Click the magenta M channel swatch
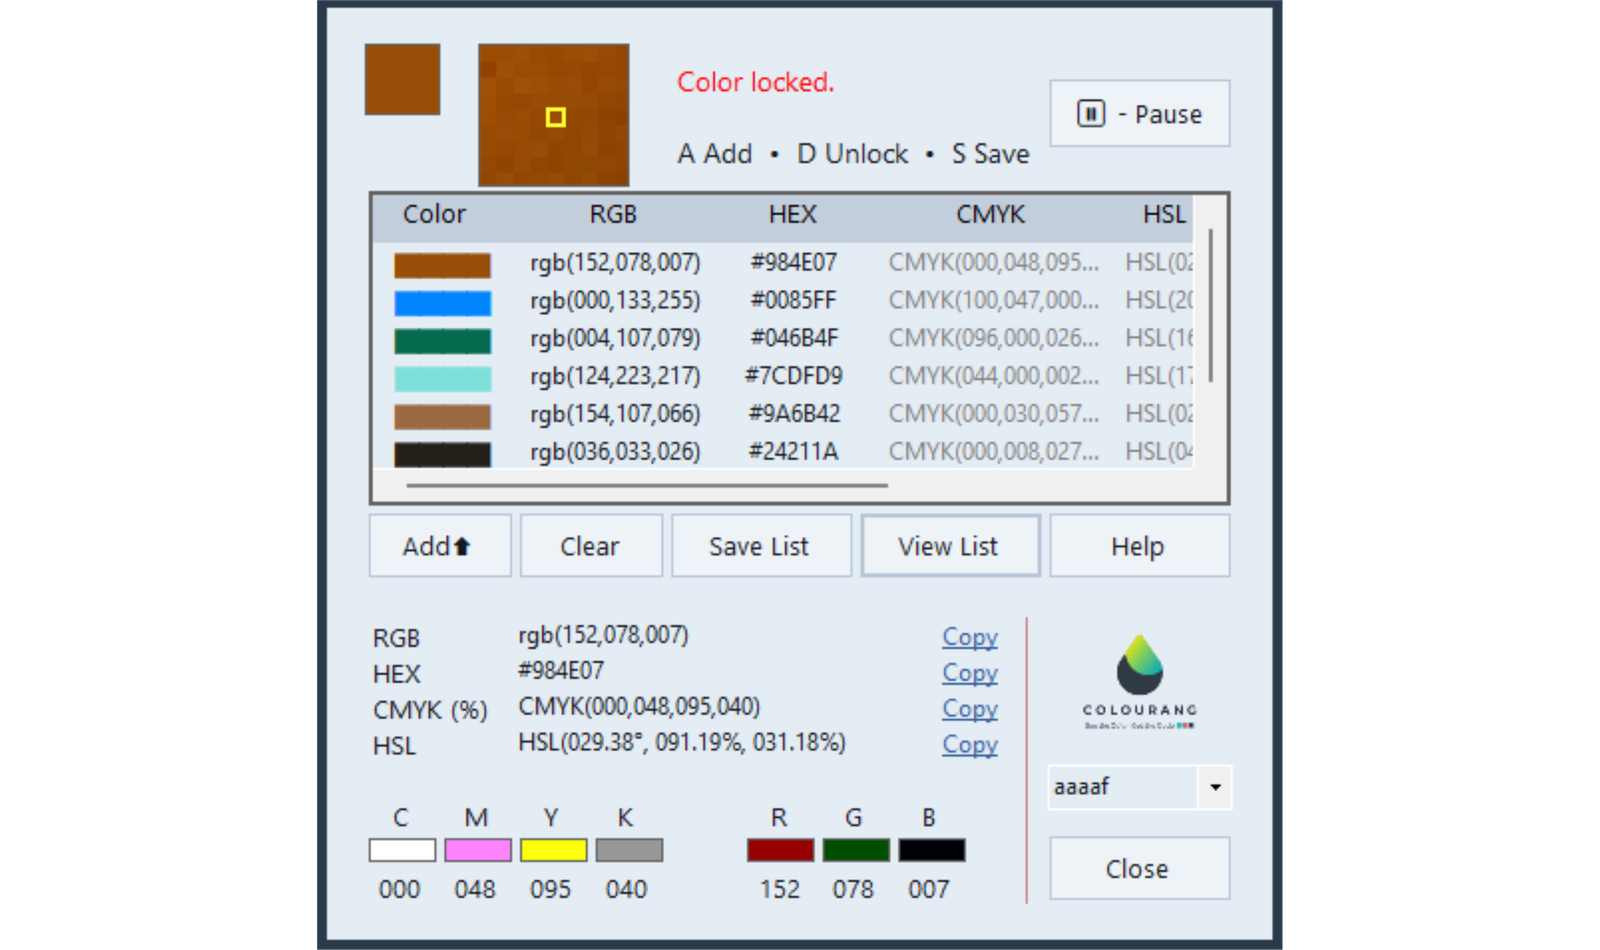The height and width of the screenshot is (950, 1600). point(478,850)
